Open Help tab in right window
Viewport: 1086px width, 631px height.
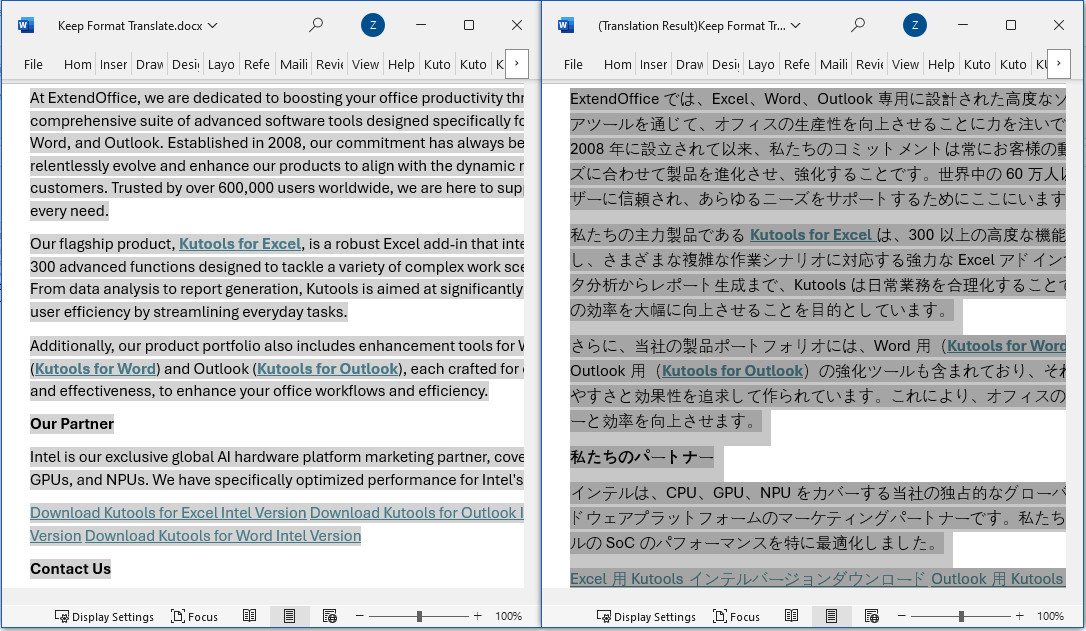(x=941, y=64)
